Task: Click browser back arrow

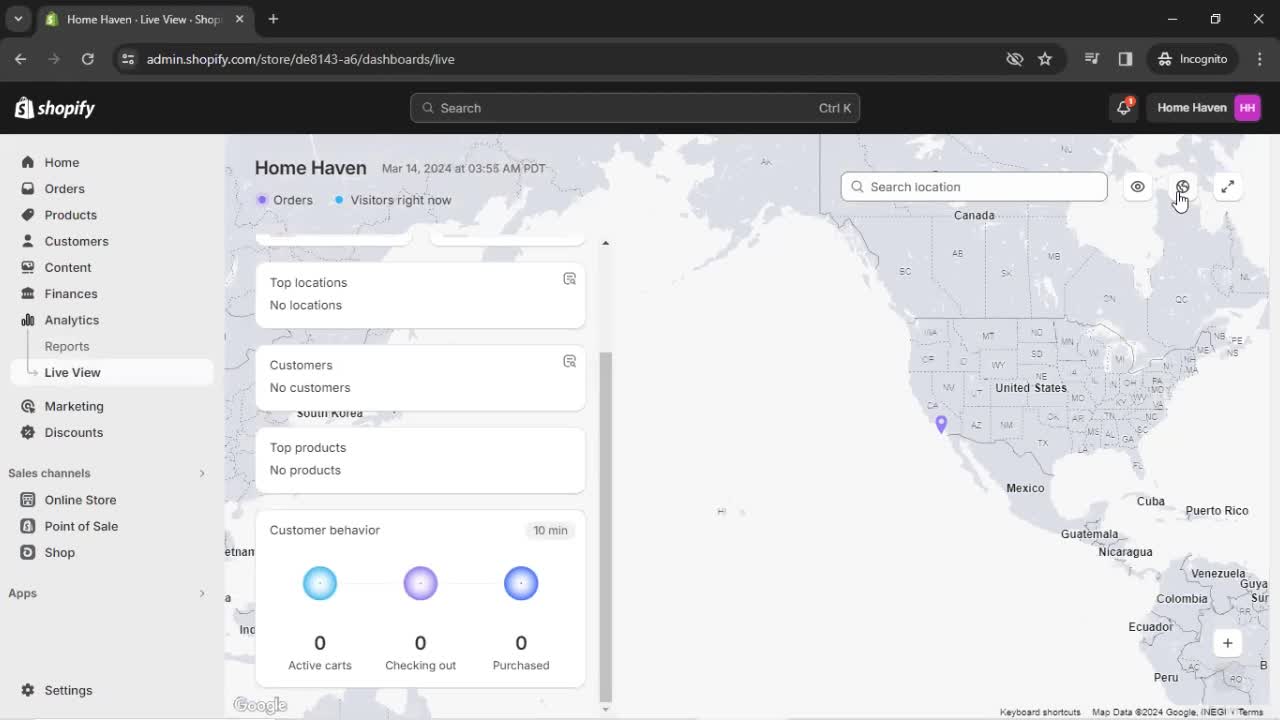Action: point(21,59)
